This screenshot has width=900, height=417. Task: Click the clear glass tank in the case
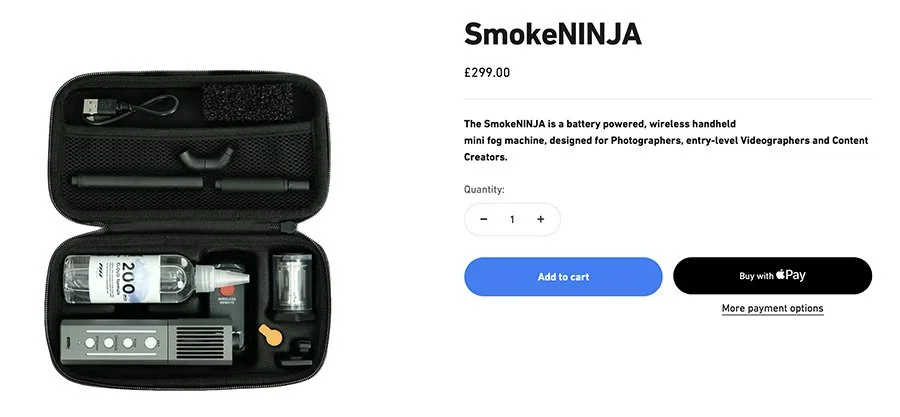coord(292,283)
